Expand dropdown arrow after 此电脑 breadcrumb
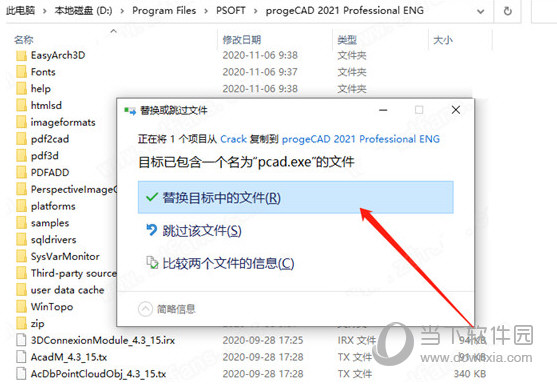The height and width of the screenshot is (387, 557). coord(45,11)
